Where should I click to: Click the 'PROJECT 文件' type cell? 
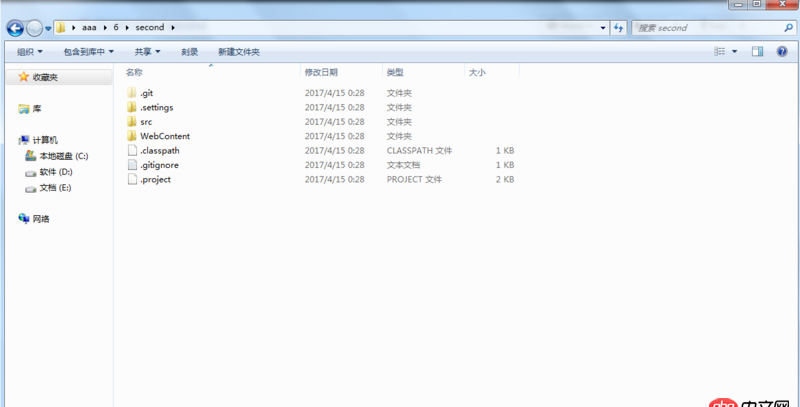click(414, 180)
